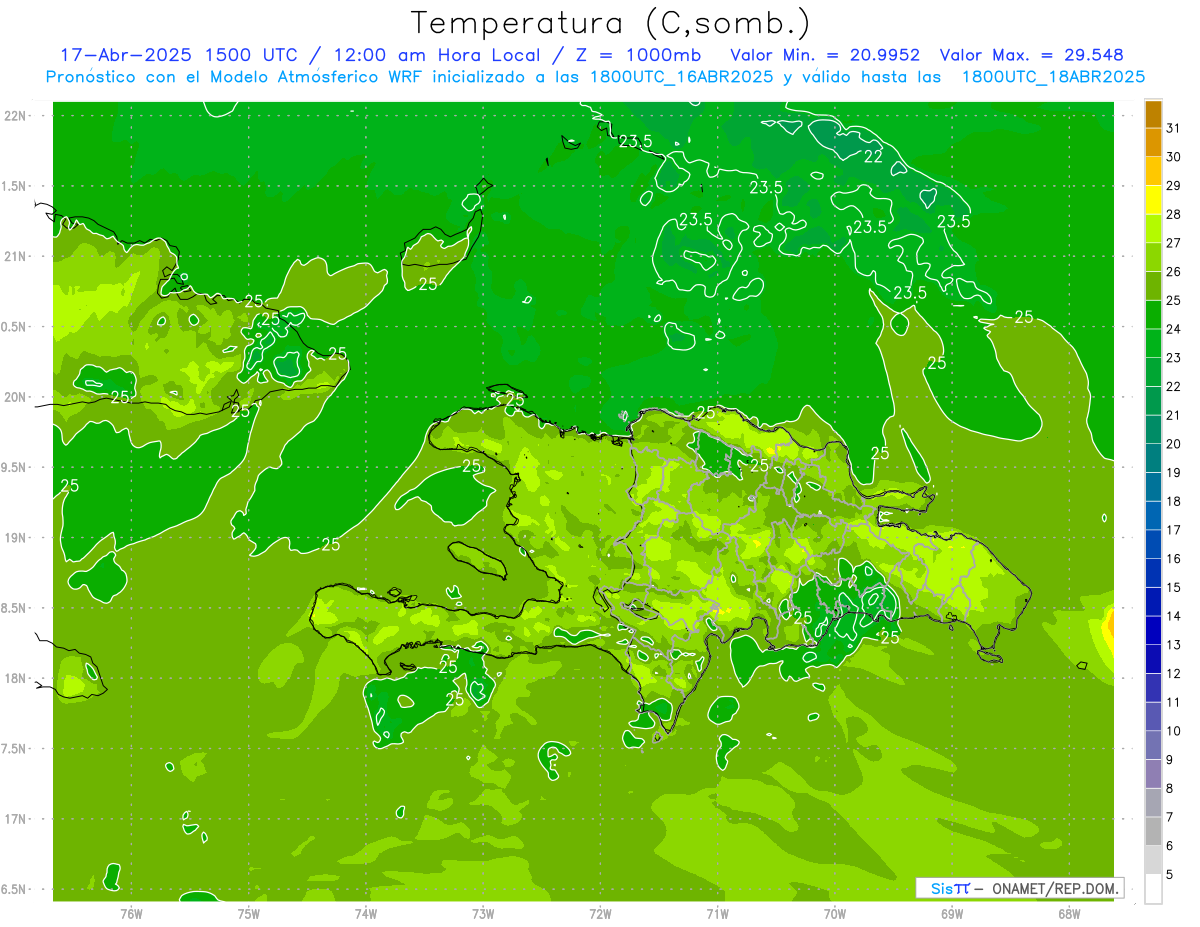Screen dimensions: 1200x927
Task: Click the "21N" latitude axis label
Action: 15,257
